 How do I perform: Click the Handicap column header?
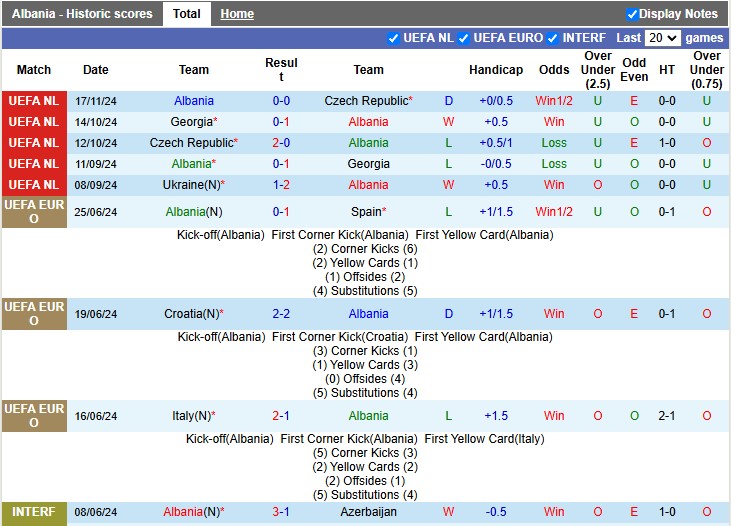click(x=496, y=70)
